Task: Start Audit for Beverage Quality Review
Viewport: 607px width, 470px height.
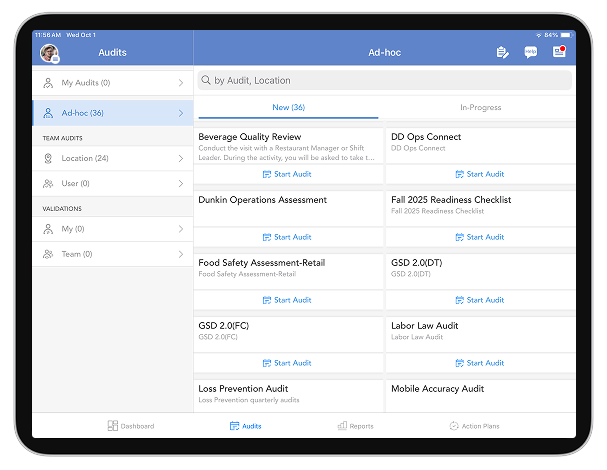Action: [x=287, y=174]
